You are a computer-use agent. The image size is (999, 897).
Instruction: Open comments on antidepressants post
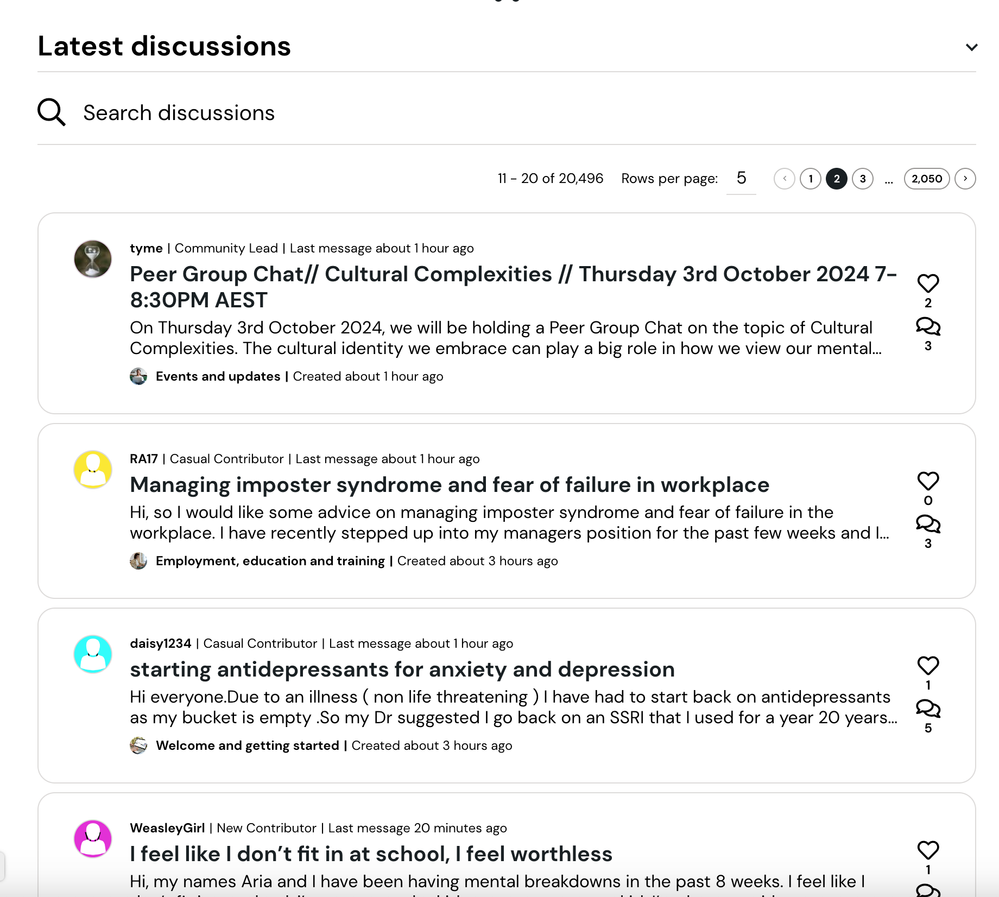[x=928, y=708]
